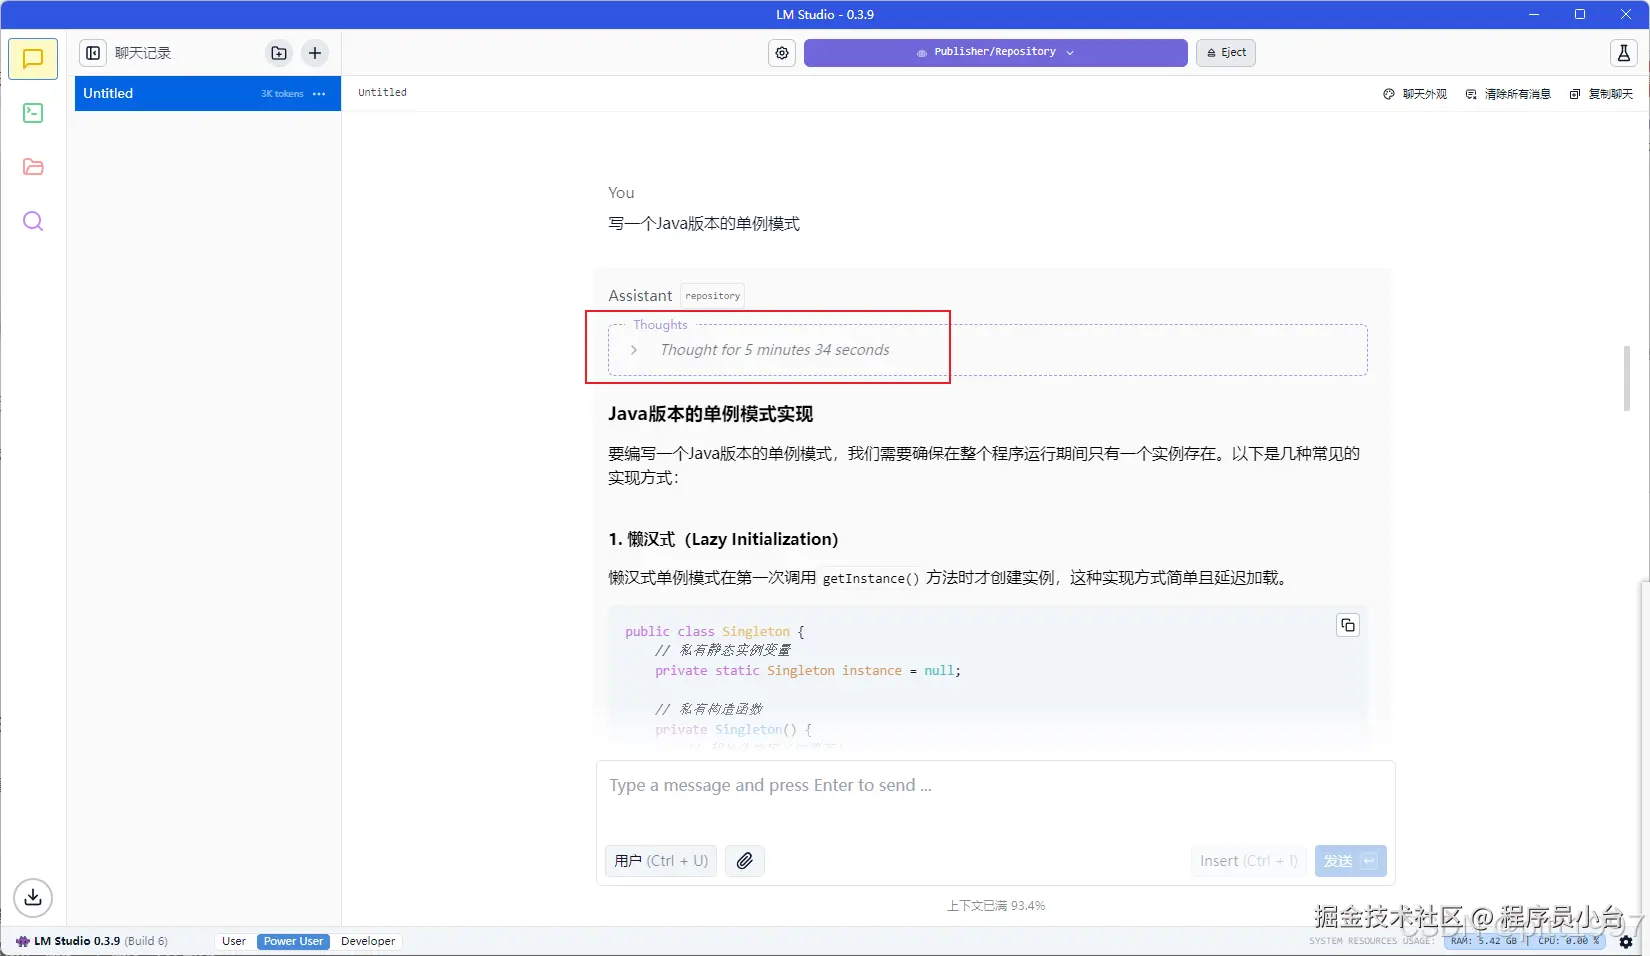The image size is (1650, 956).
Task: Open the chat panel in the sidebar
Action: click(x=33, y=58)
